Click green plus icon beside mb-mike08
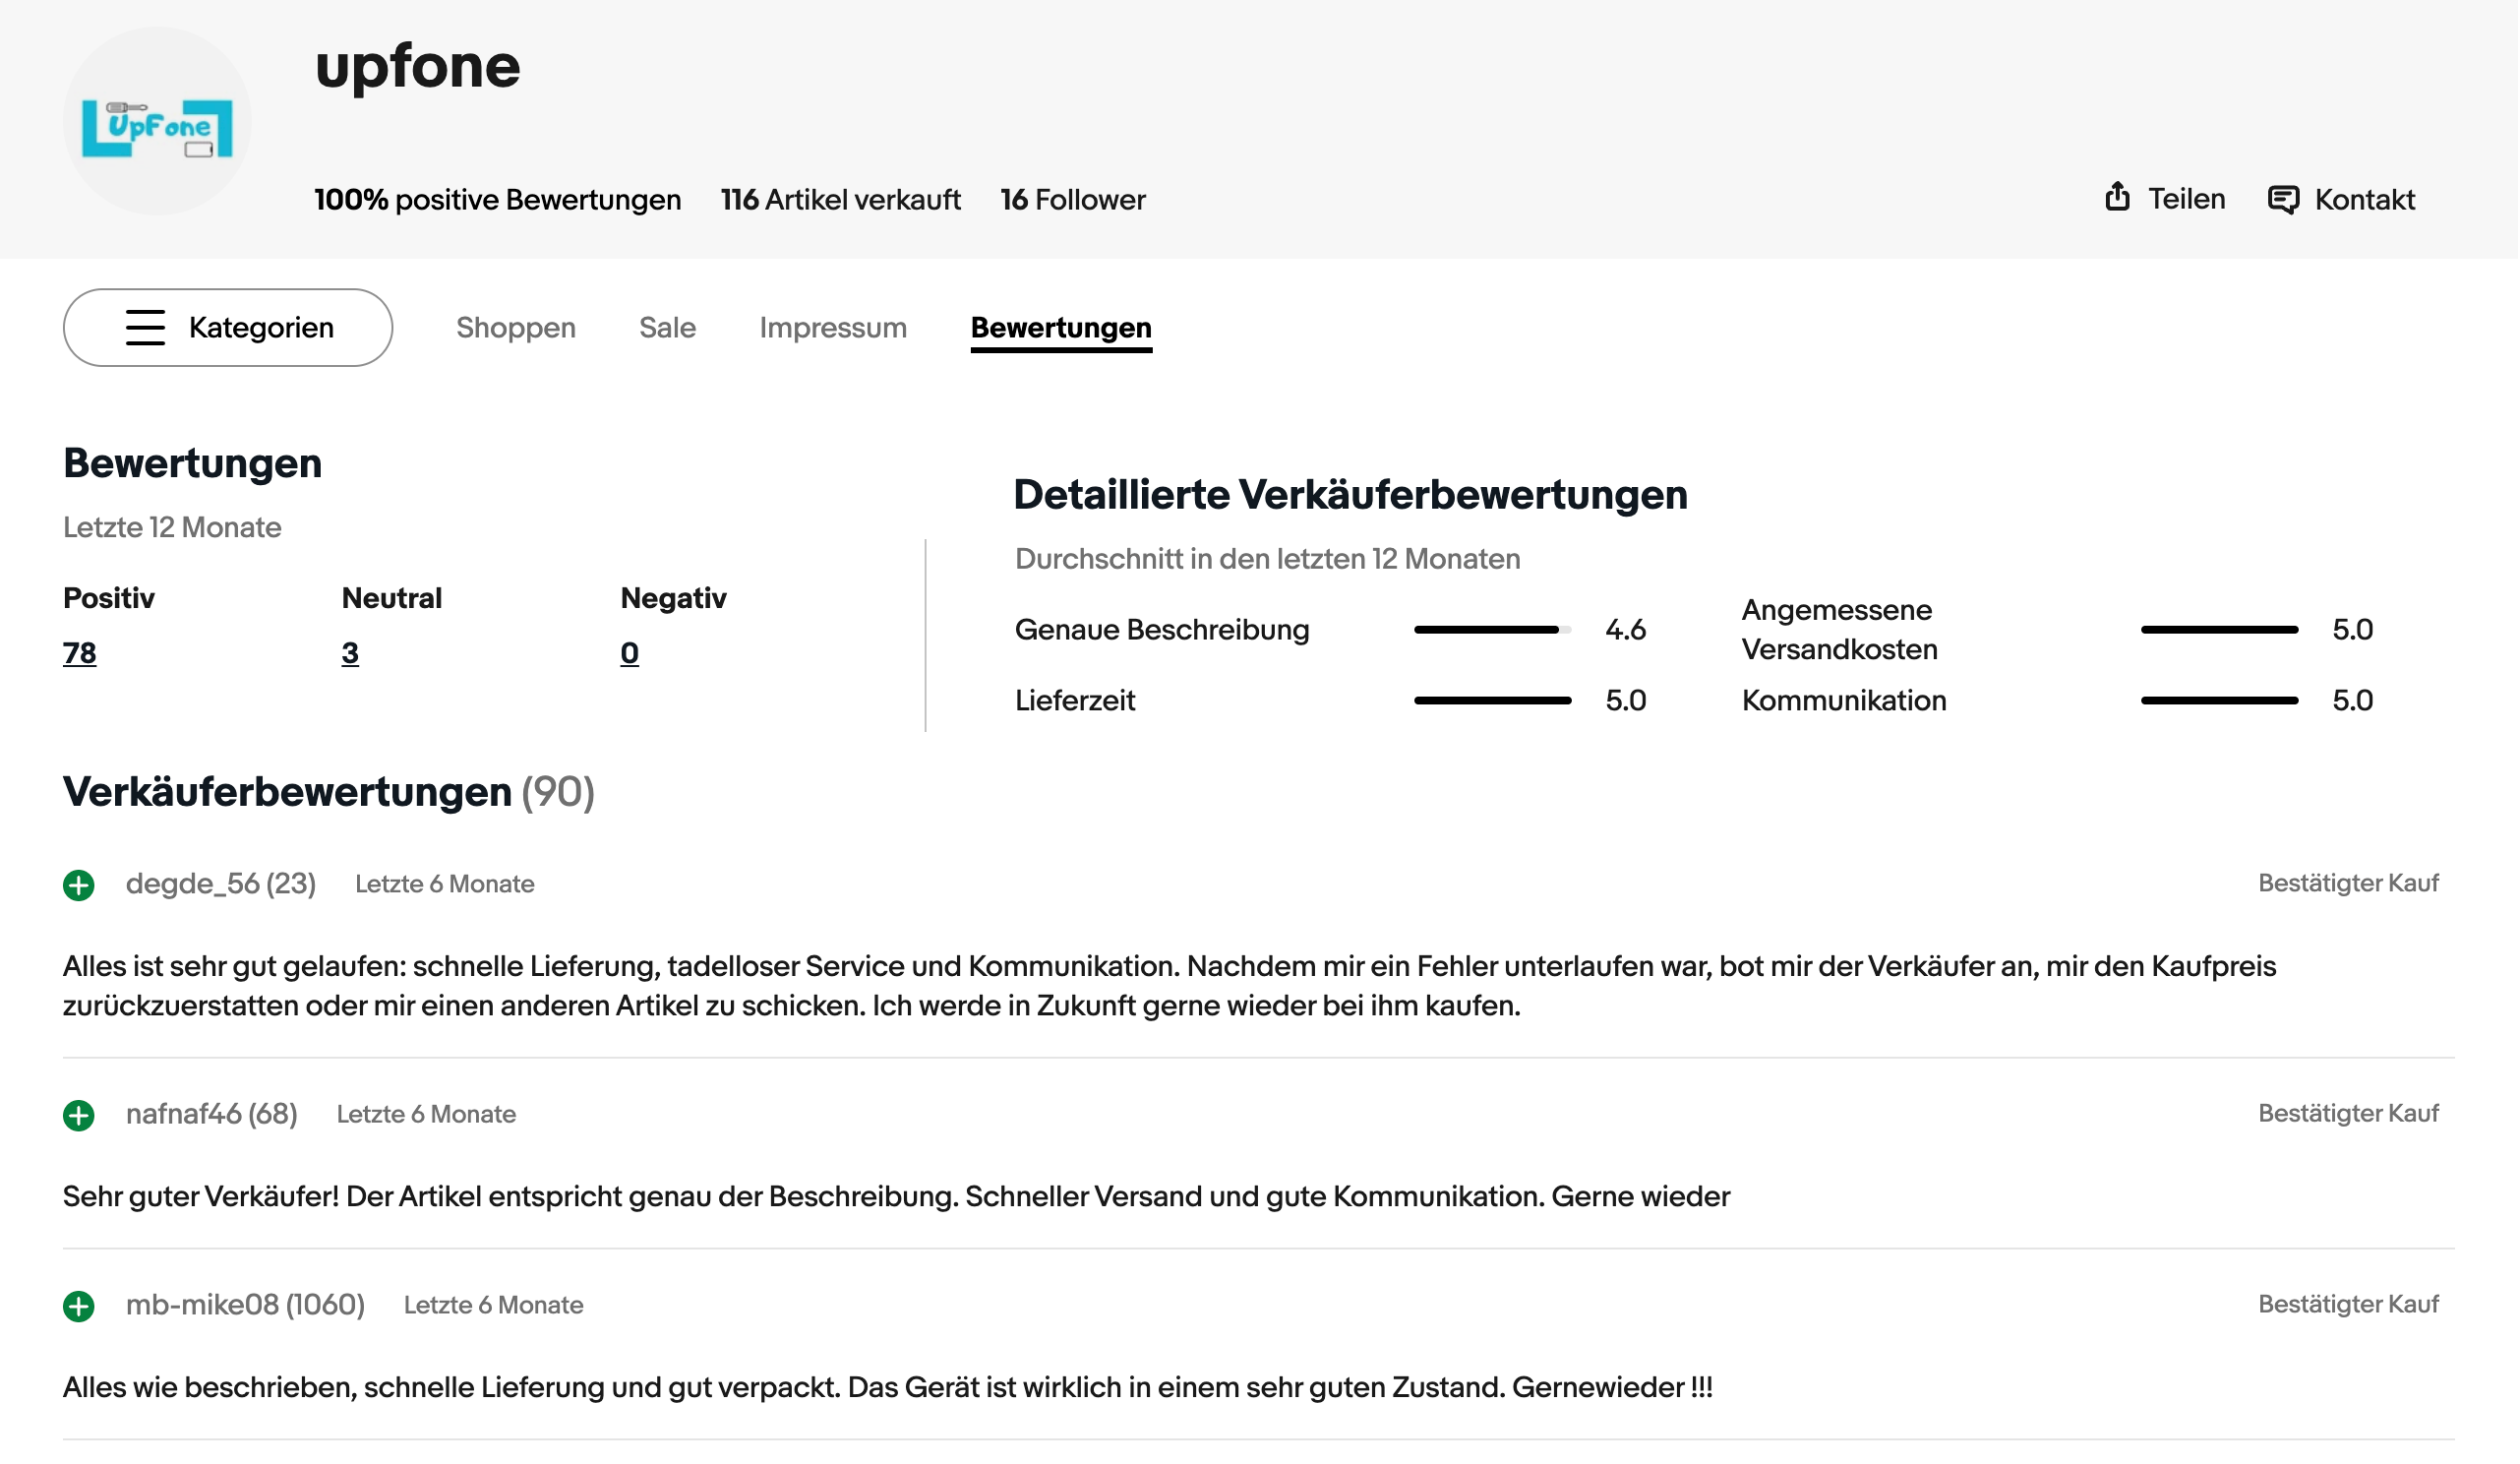Viewport: 2520px width, 1464px height. (79, 1307)
